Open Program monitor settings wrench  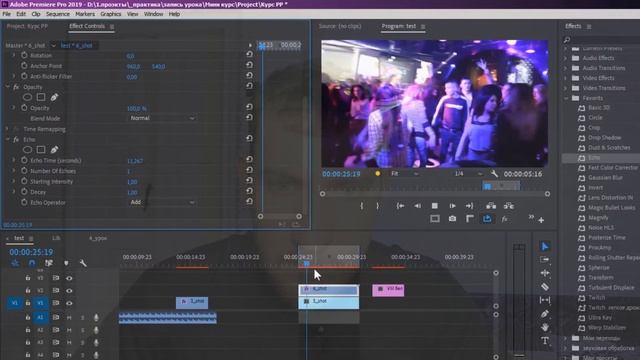[x=494, y=174]
